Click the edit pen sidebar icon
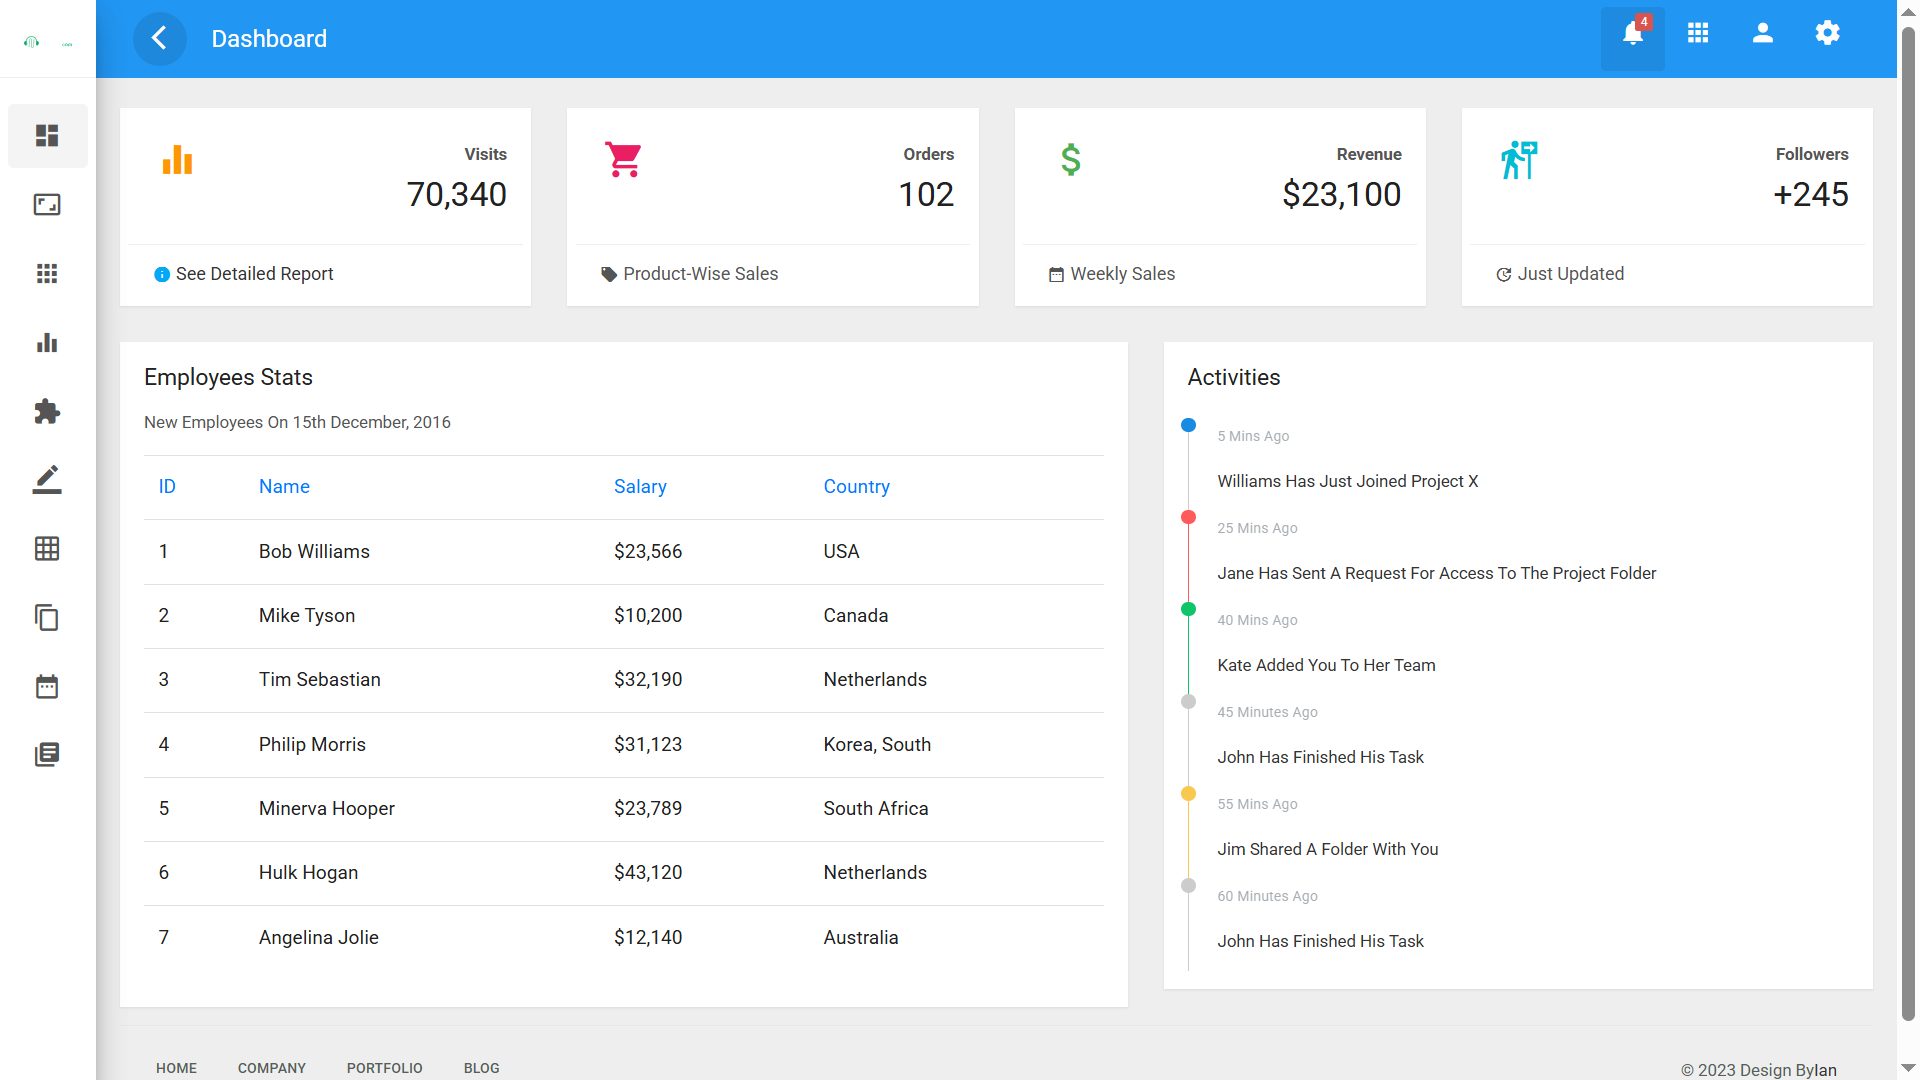1920x1080 pixels. pyautogui.click(x=47, y=480)
